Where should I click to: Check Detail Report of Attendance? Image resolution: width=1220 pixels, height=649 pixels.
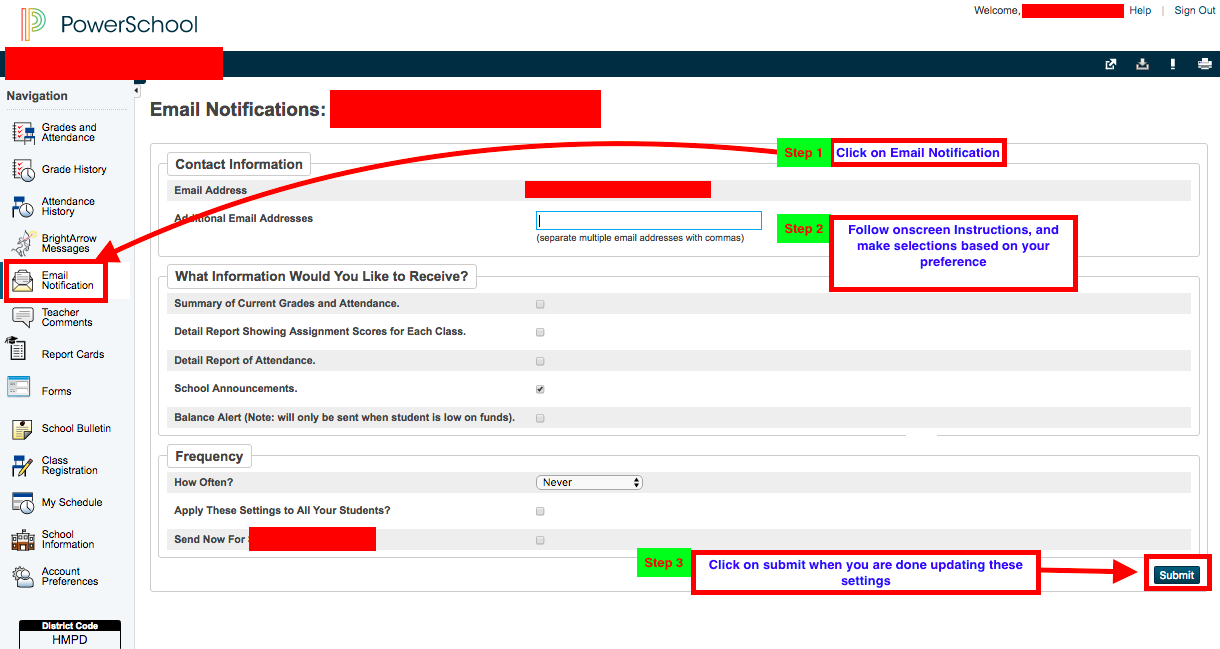coord(540,361)
